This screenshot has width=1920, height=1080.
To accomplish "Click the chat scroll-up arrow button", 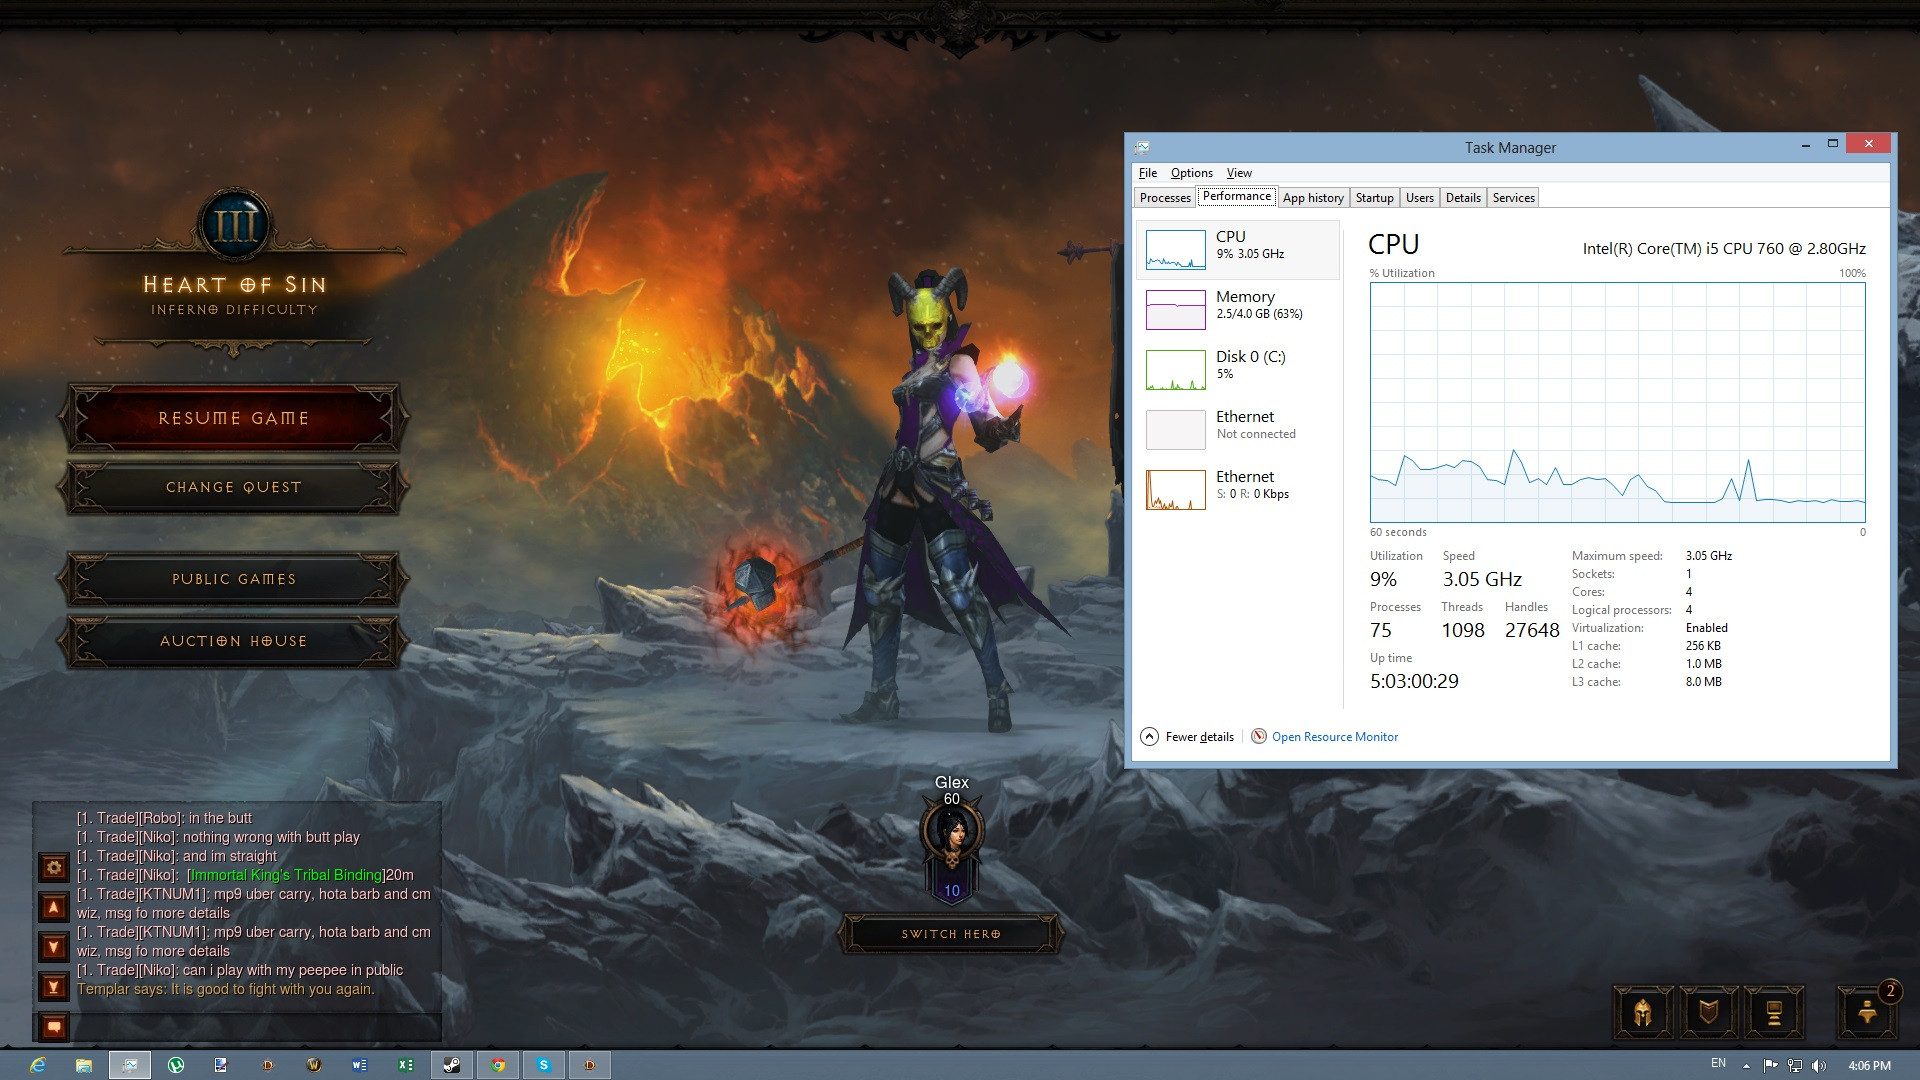I will click(x=54, y=907).
